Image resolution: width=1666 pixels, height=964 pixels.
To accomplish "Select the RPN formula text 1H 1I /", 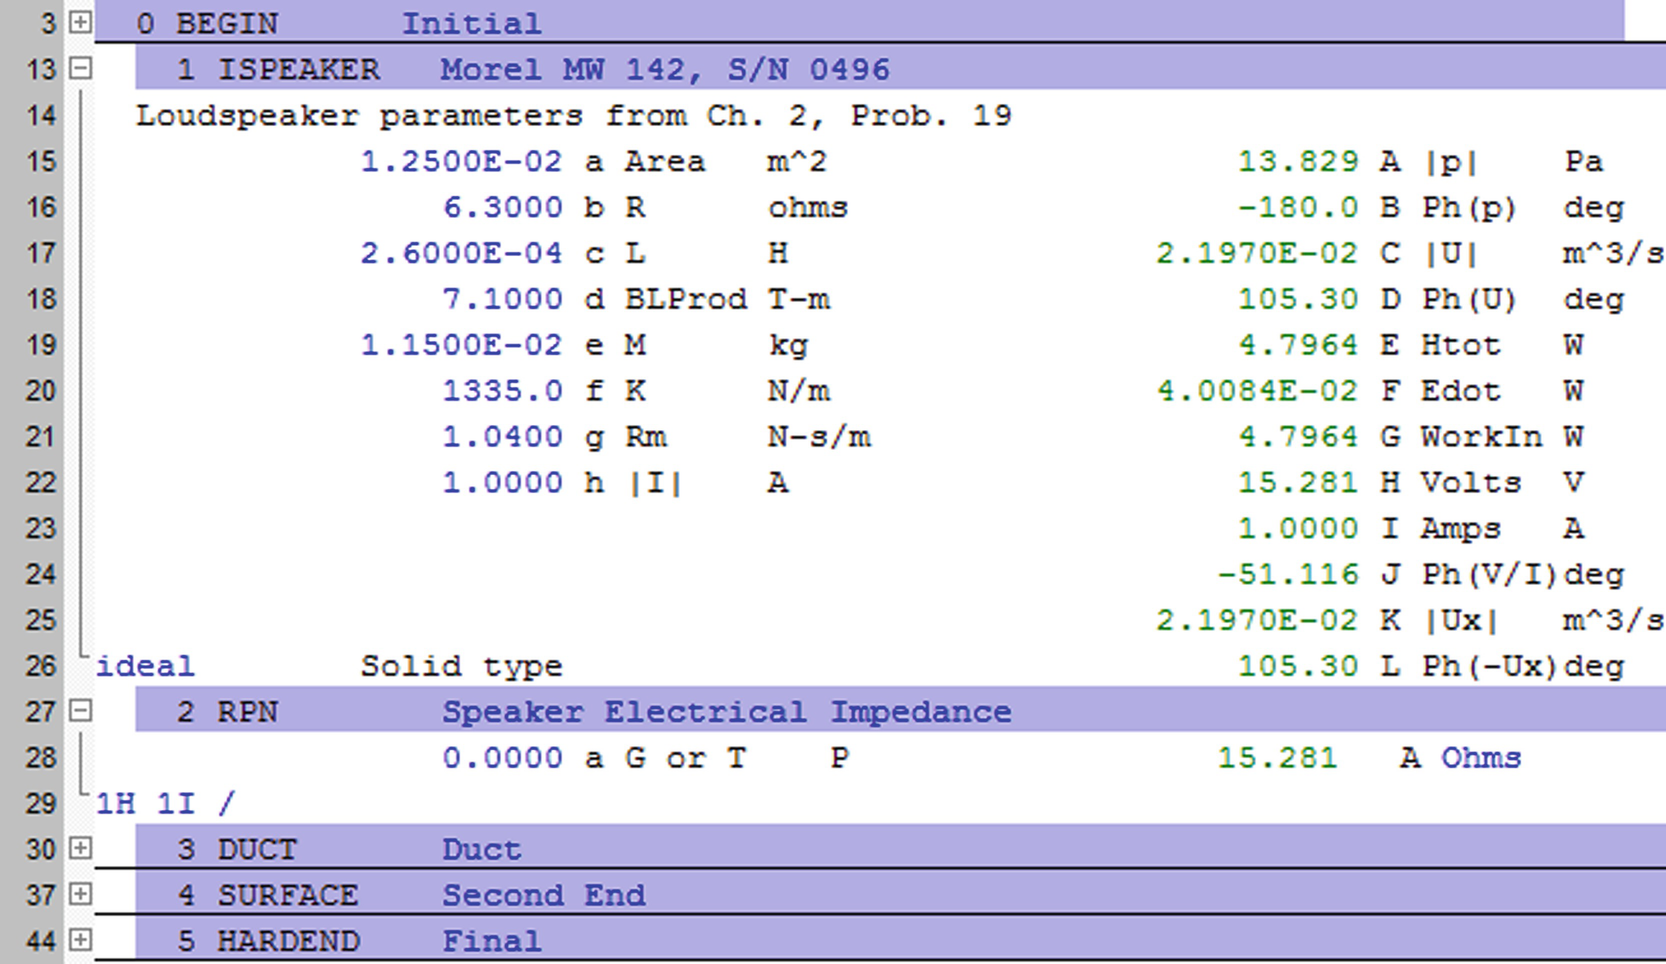I will 165,803.
